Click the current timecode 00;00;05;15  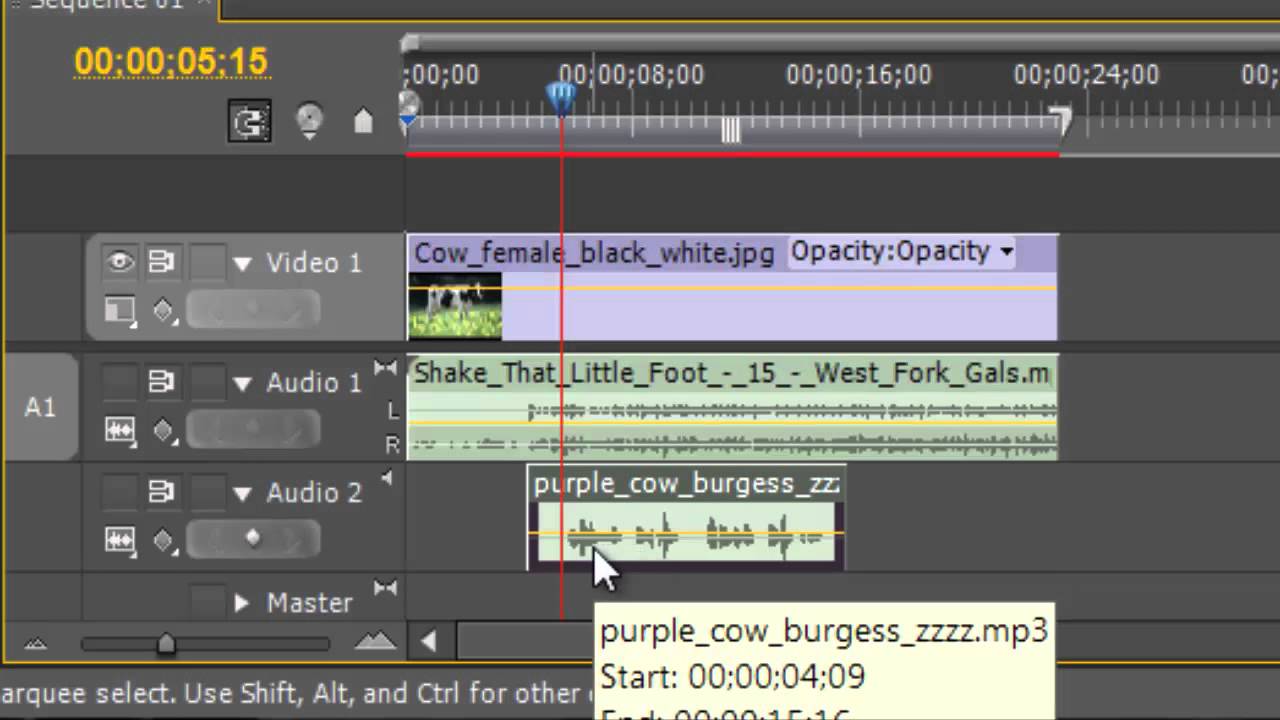pos(171,62)
